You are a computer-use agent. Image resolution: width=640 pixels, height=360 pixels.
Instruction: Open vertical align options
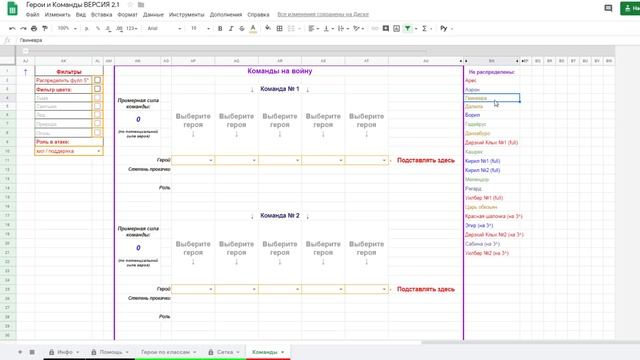click(328, 29)
